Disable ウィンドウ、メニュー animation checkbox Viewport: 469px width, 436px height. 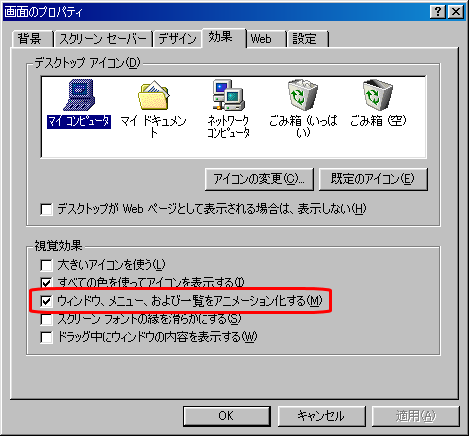click(46, 301)
